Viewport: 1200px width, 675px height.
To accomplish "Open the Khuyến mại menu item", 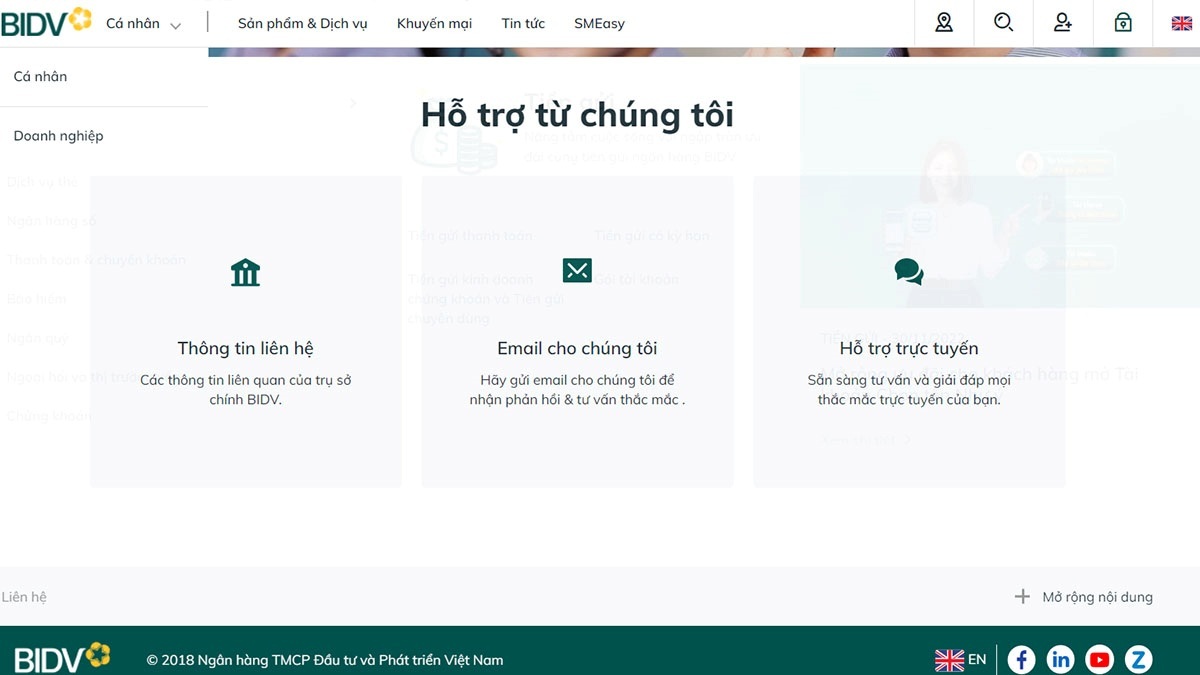I will pos(434,24).
